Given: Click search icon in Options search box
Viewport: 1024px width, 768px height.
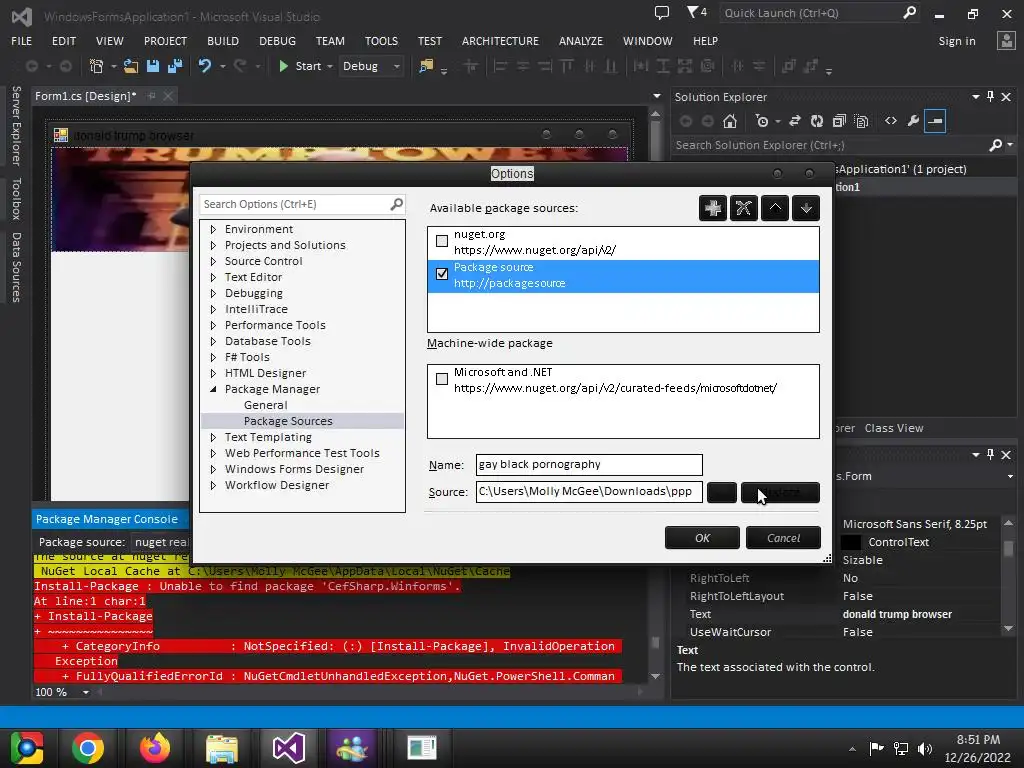Looking at the screenshot, I should (396, 204).
